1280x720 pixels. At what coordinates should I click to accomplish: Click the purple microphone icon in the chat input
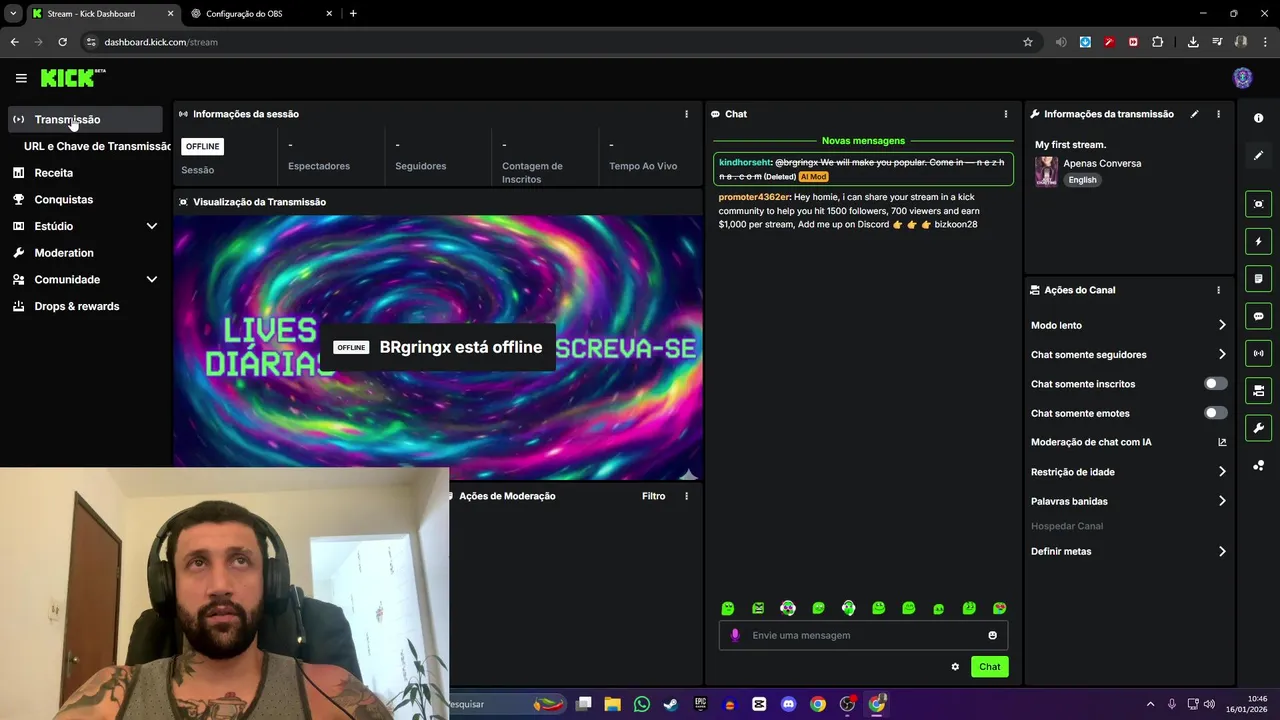coord(735,635)
